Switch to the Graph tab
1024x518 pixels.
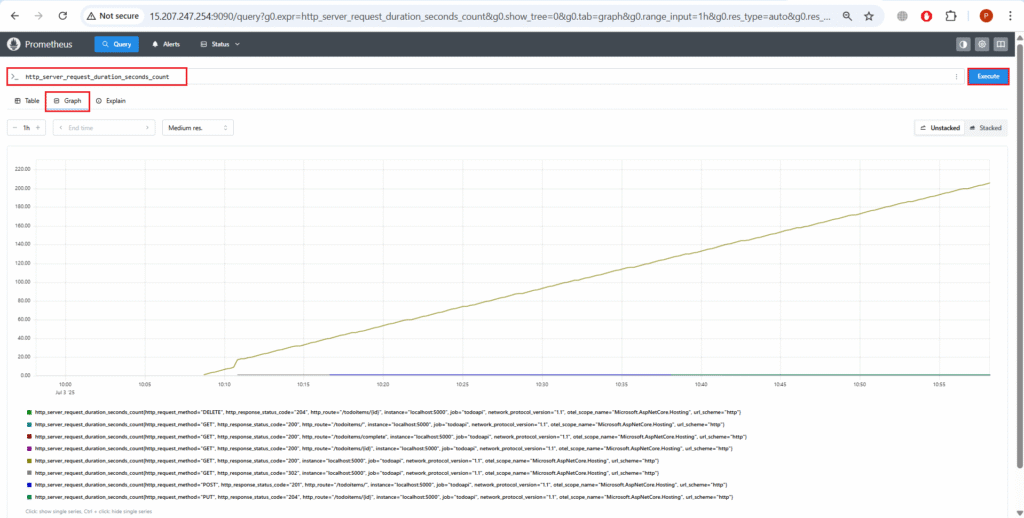pyautogui.click(x=68, y=101)
